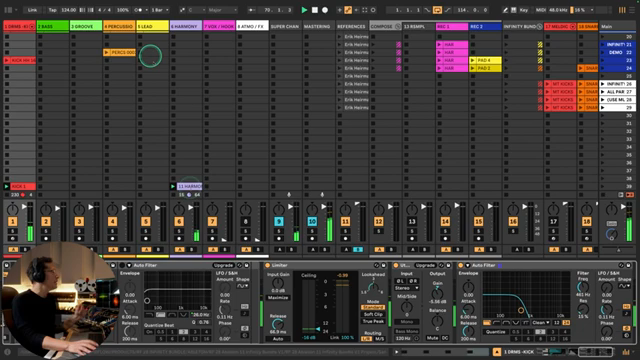Enable Draw Mode pencil icon
Screen dimensions: 640x360
(505, 10)
